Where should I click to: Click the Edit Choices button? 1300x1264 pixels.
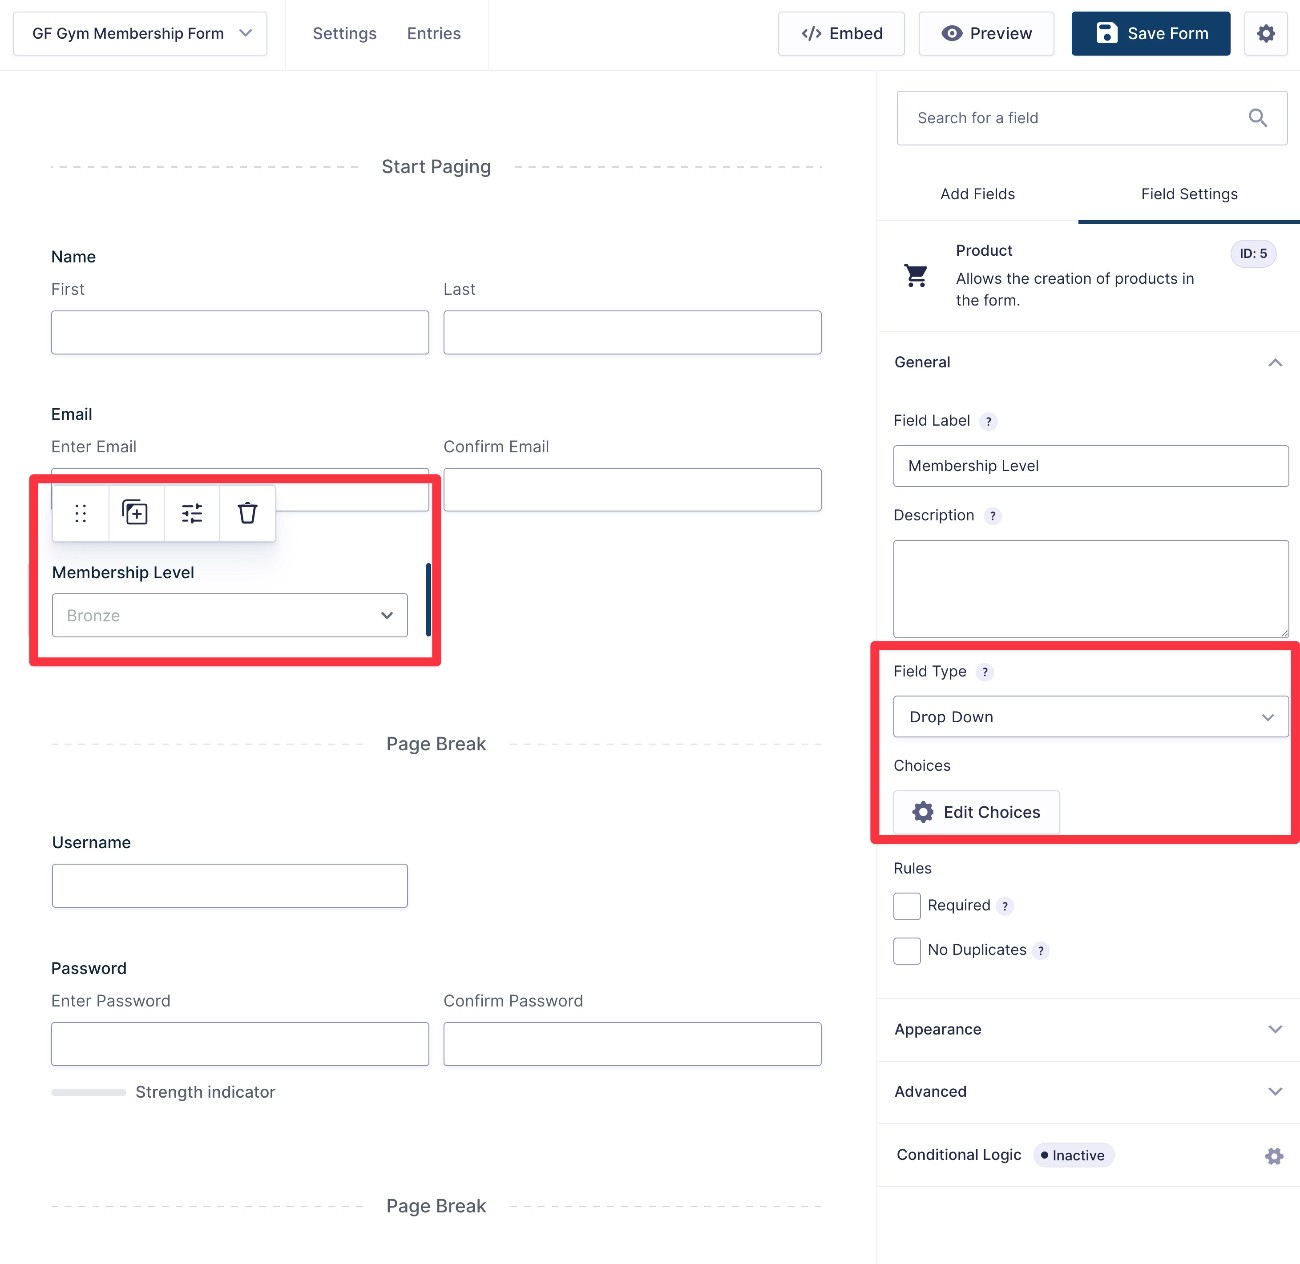[976, 812]
